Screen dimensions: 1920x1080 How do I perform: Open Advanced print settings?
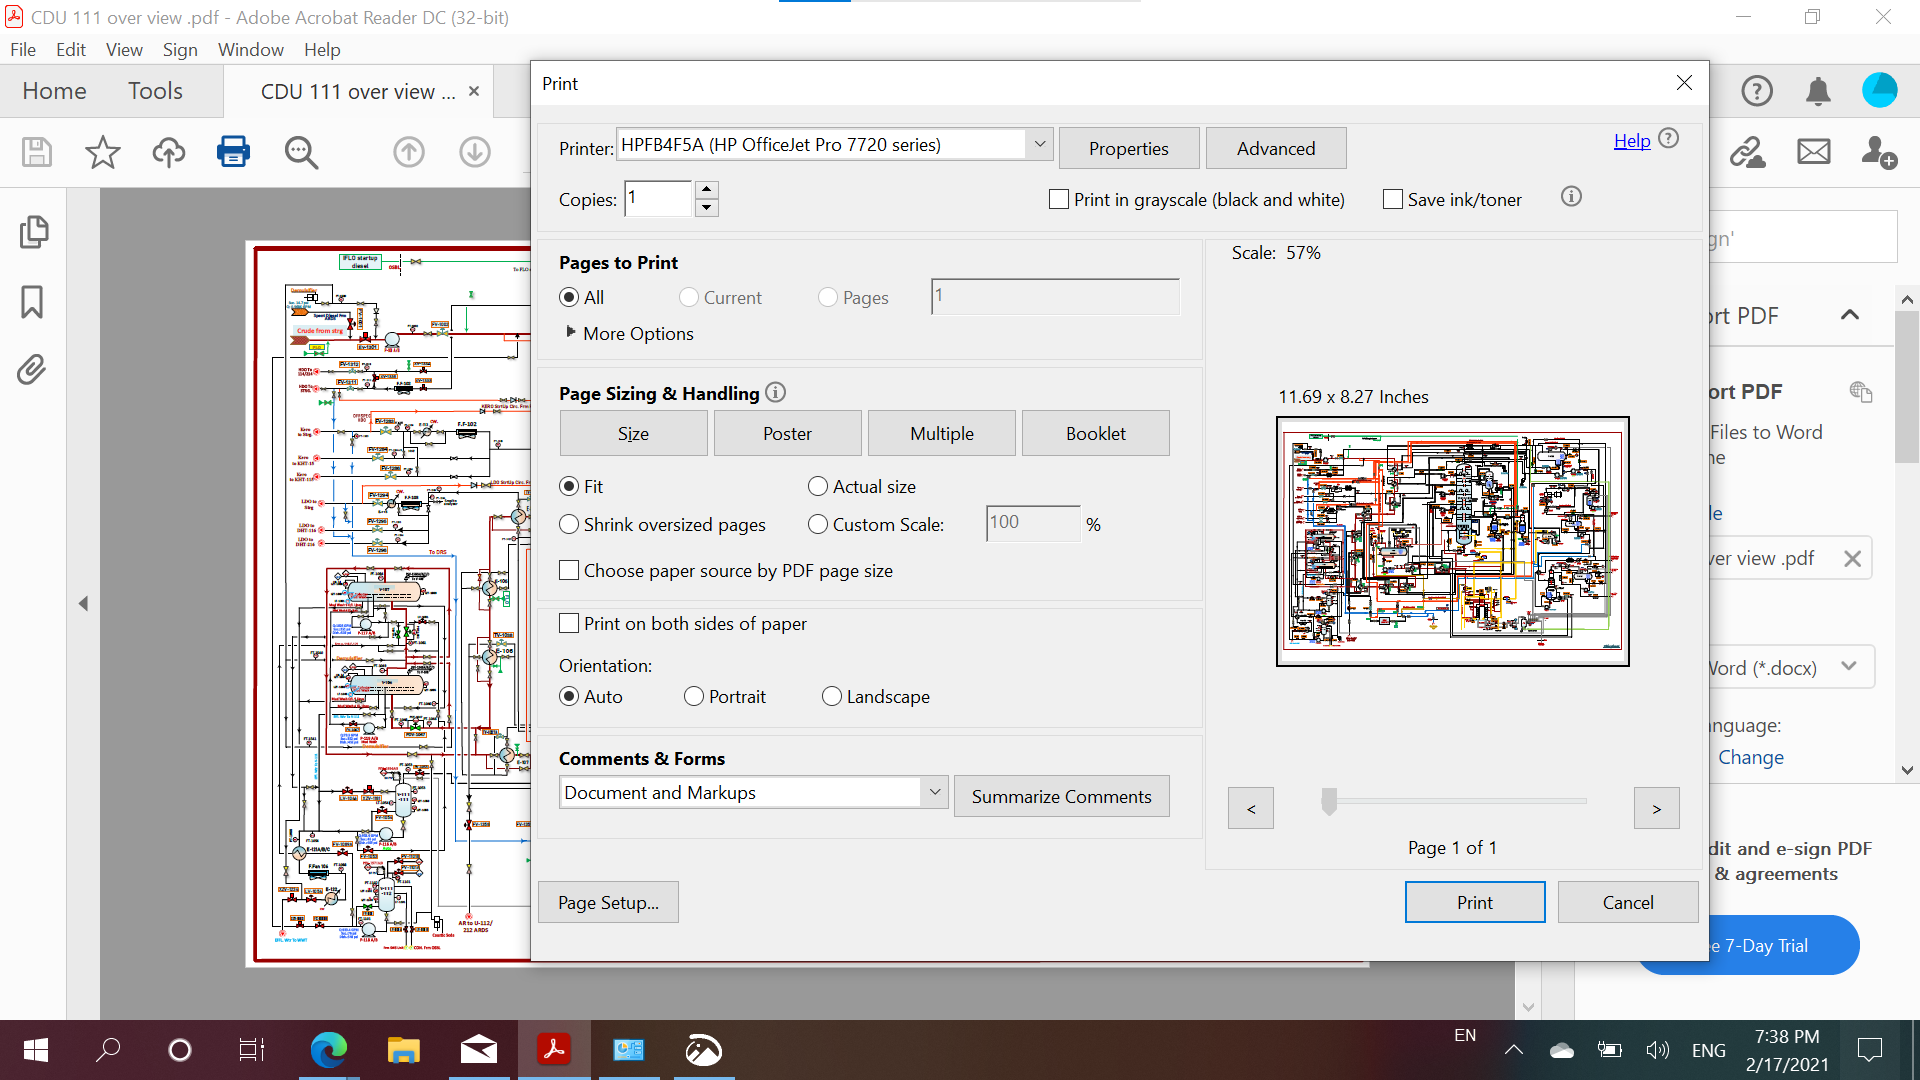(x=1276, y=148)
